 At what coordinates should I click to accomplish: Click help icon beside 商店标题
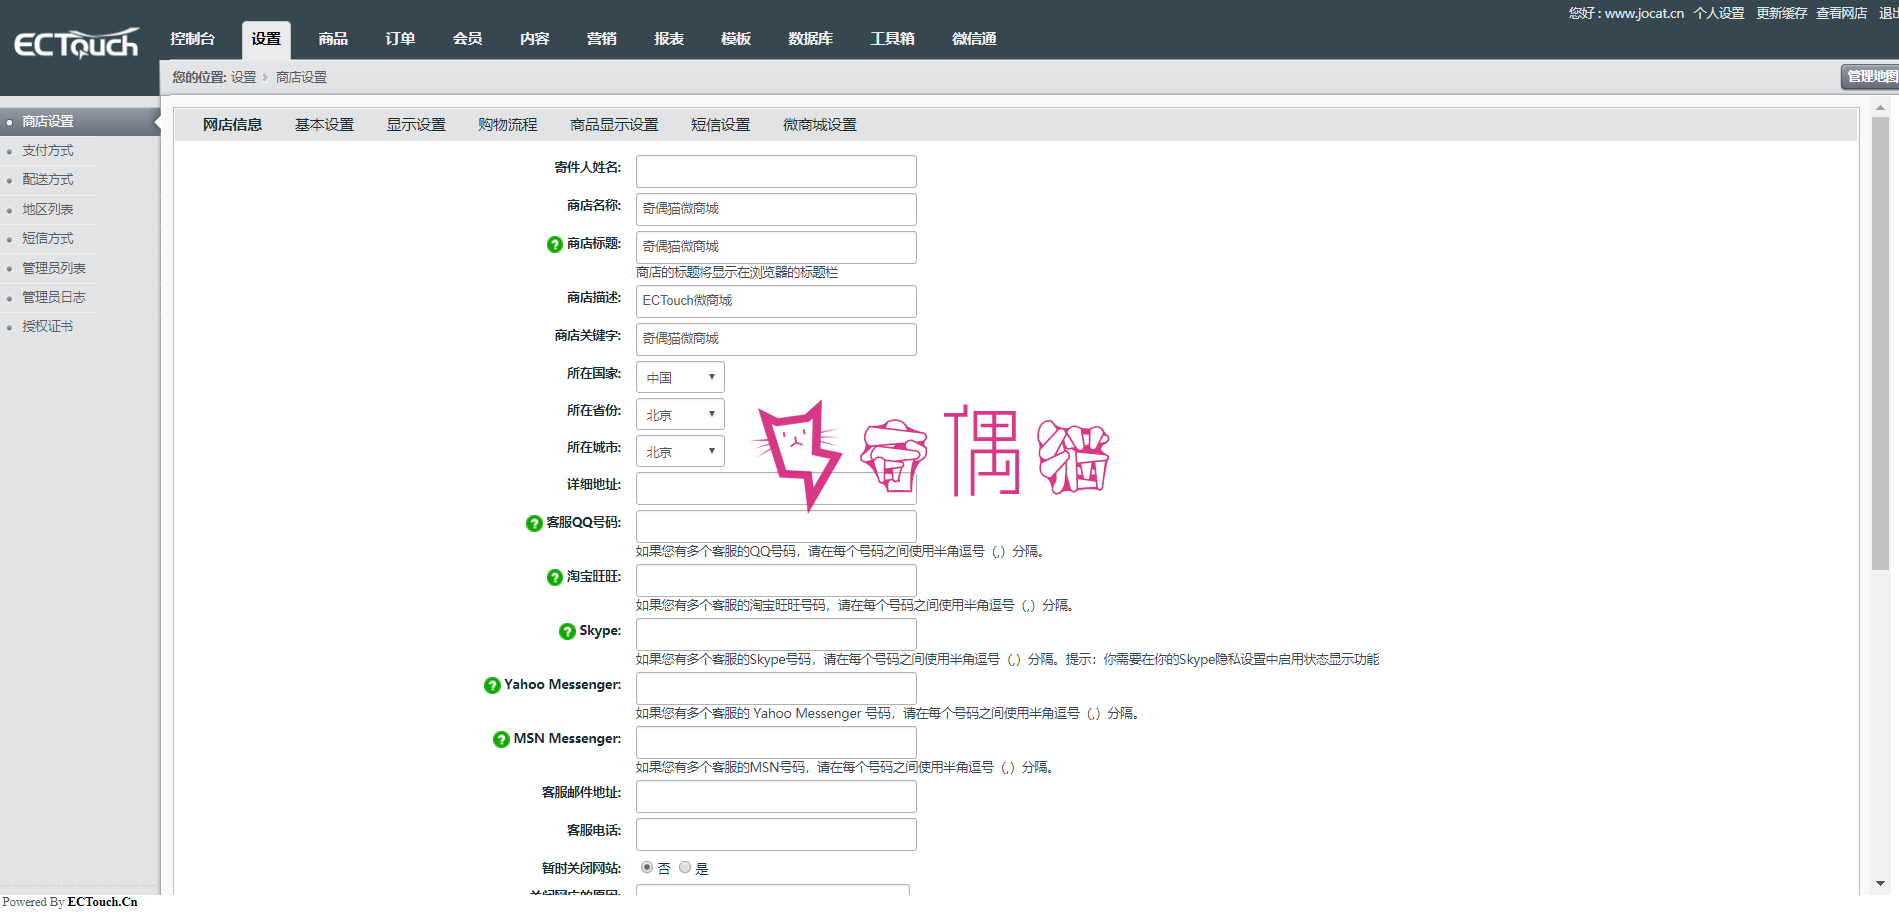pyautogui.click(x=555, y=244)
